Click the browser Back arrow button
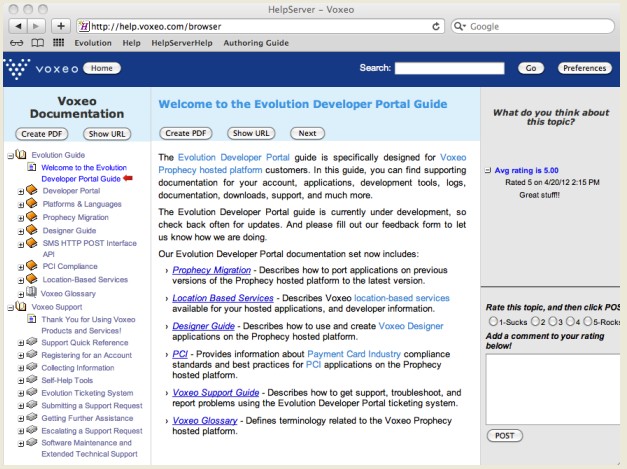Viewport: 627px width, 469px height. 18,26
